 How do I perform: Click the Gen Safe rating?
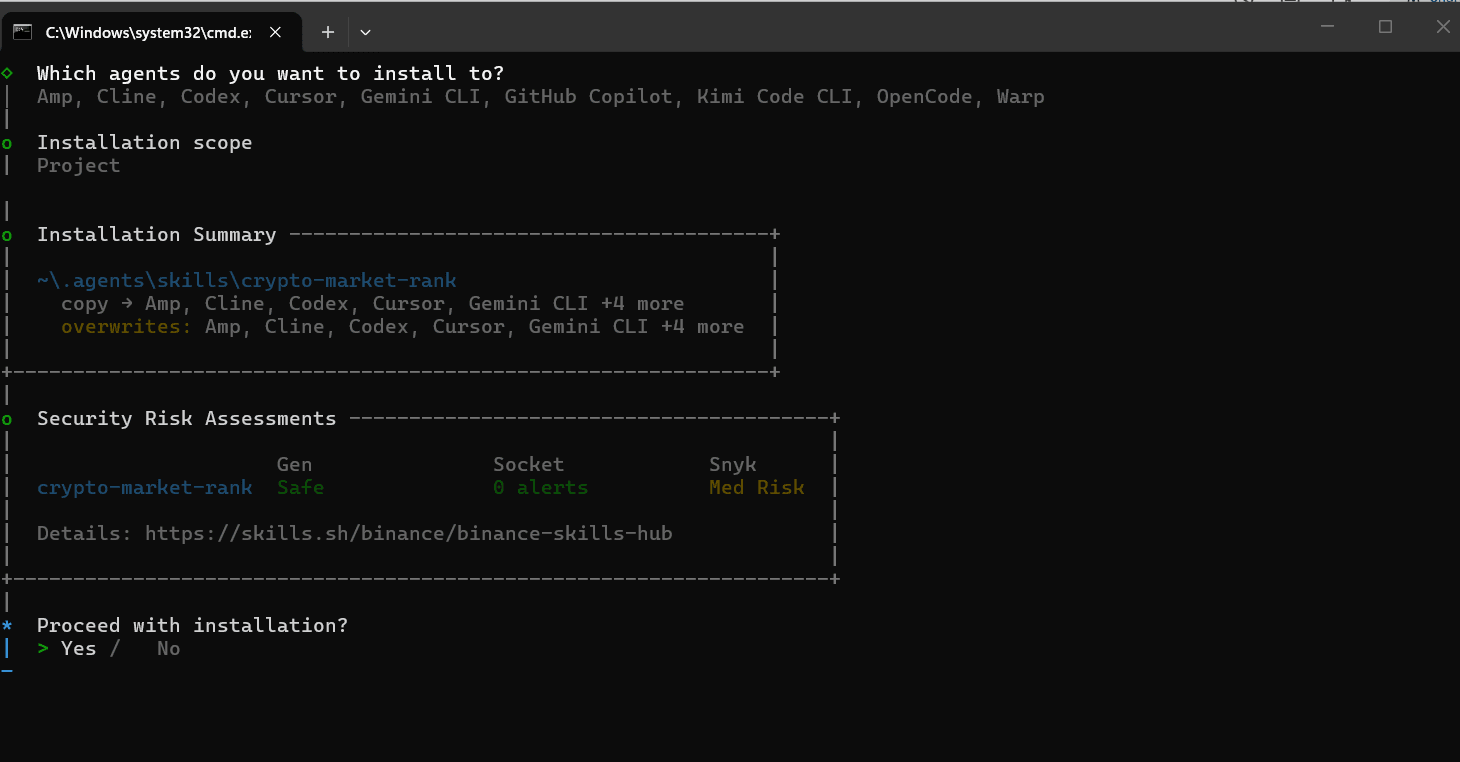pyautogui.click(x=300, y=488)
